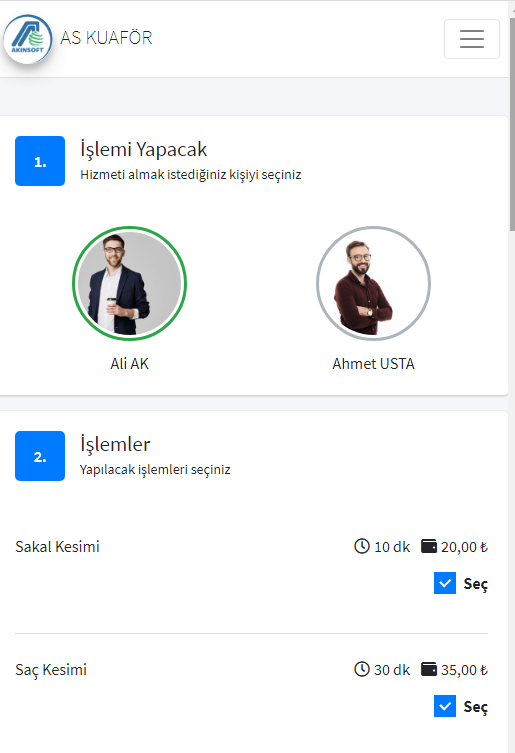
Task: Click the Saç Kesimi service name
Action: pyautogui.click(x=51, y=670)
